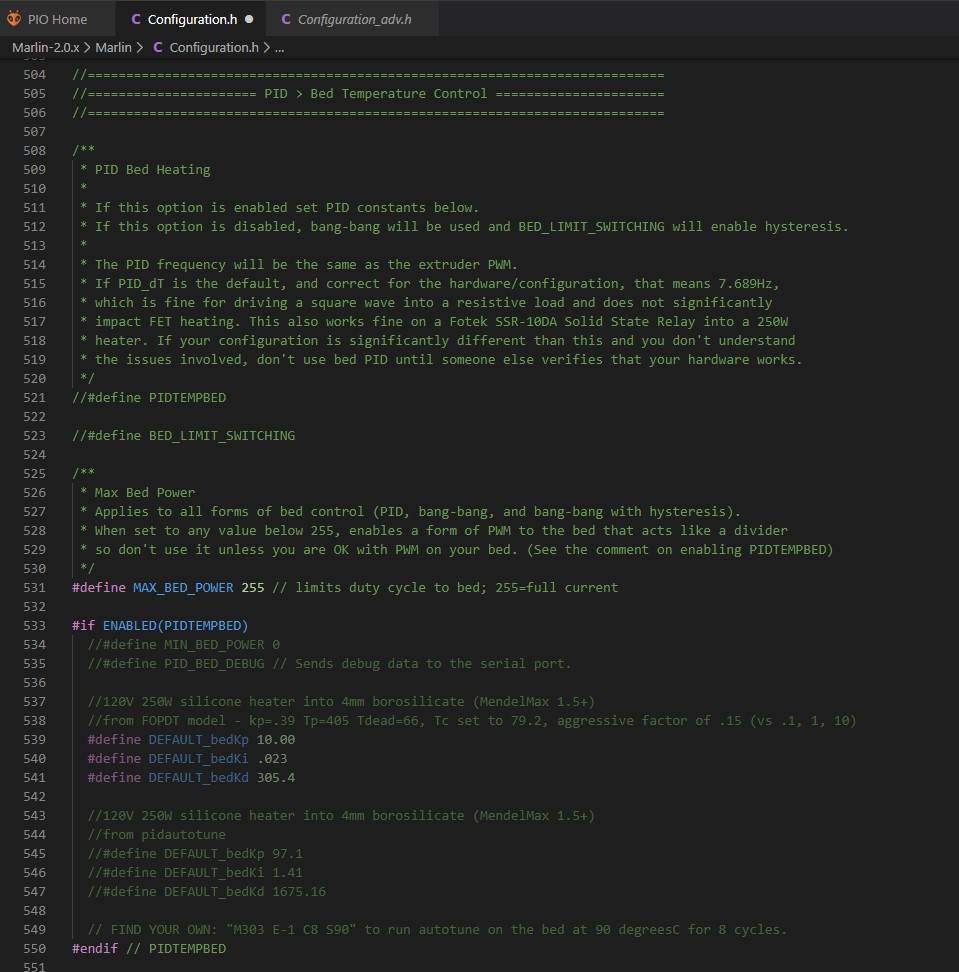The width and height of the screenshot is (959, 972).
Task: Switch to the PIO Home tab
Action: click(x=57, y=19)
